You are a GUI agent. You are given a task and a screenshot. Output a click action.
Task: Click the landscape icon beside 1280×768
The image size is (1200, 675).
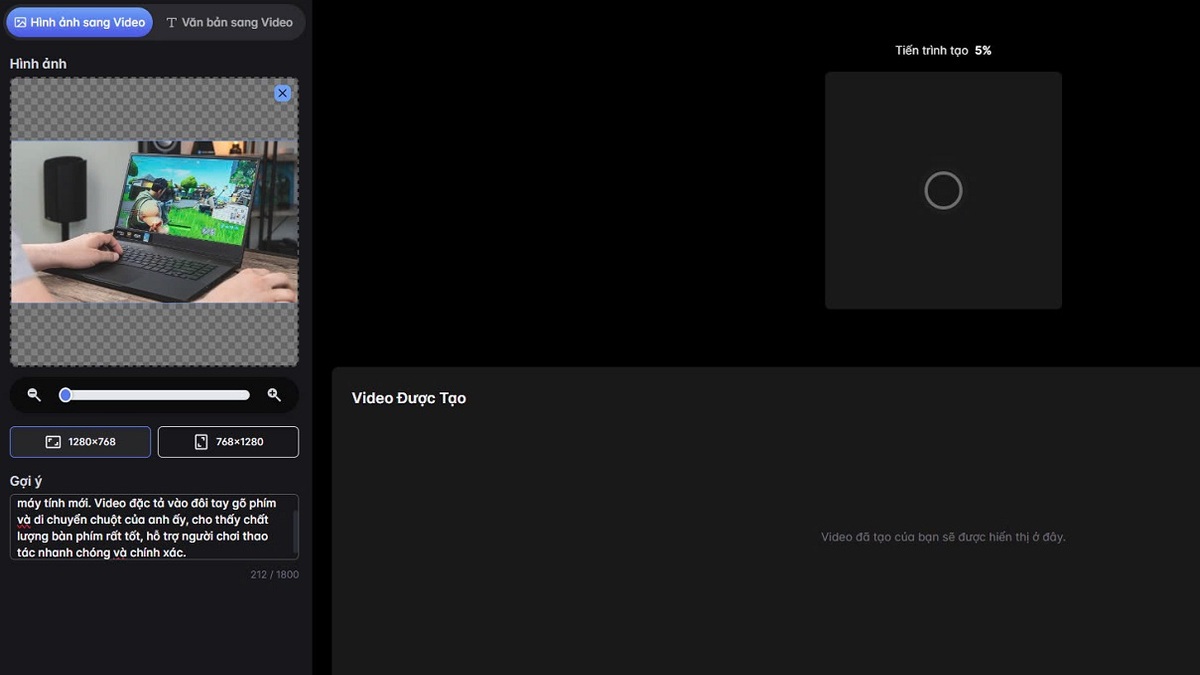[53, 442]
